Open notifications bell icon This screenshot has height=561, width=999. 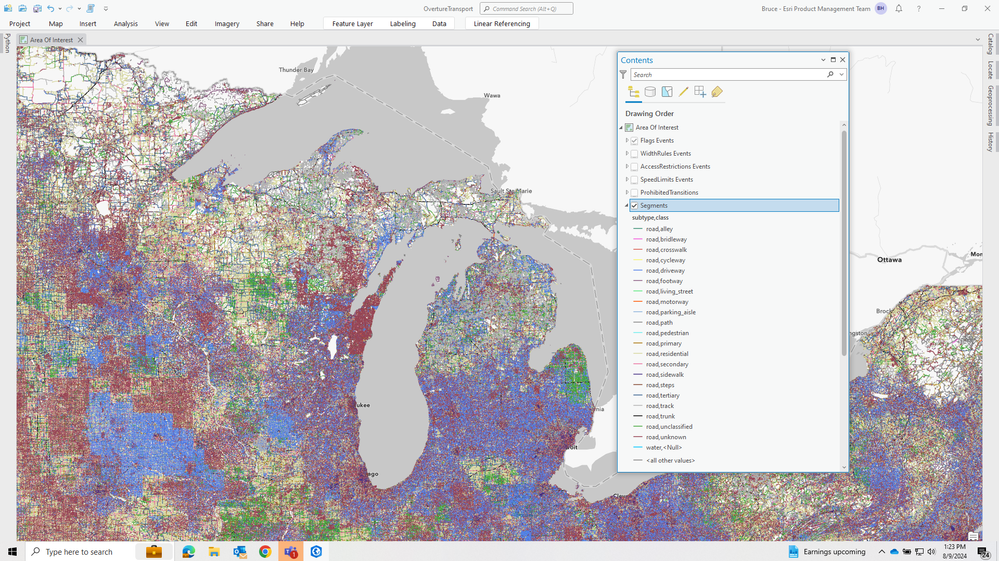point(898,8)
